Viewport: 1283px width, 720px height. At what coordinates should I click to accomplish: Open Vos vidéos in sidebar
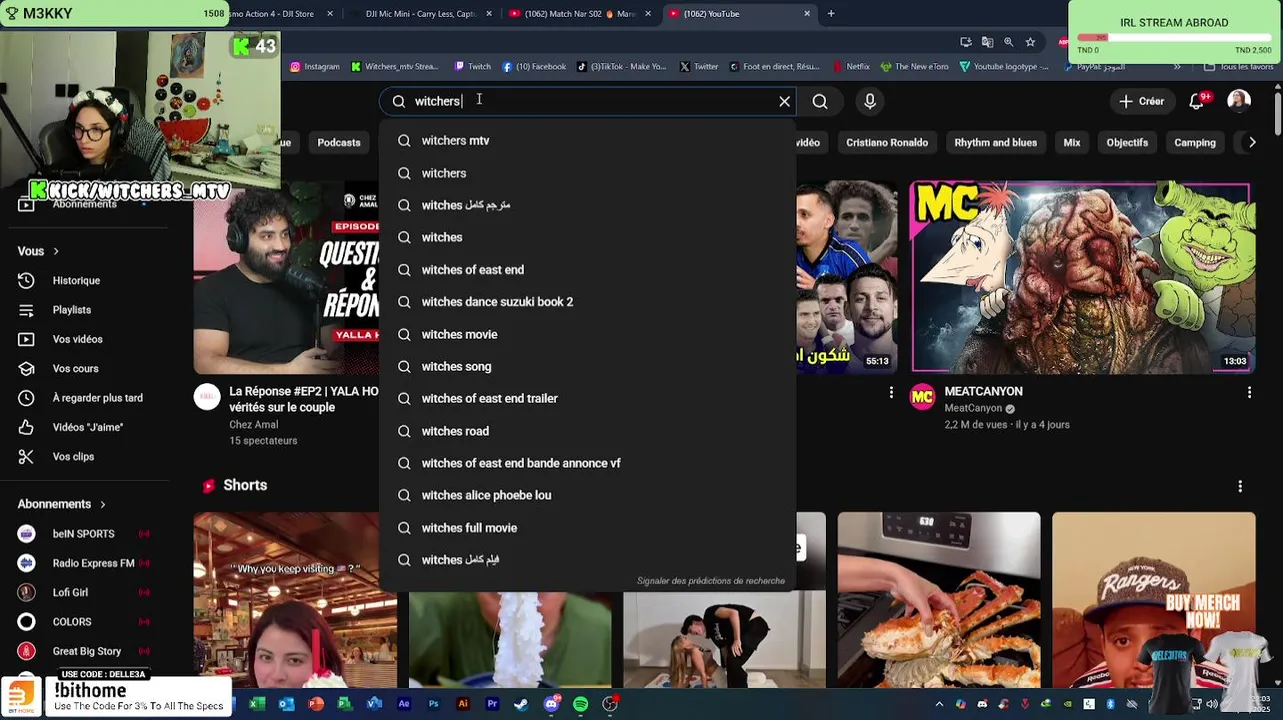[77, 339]
